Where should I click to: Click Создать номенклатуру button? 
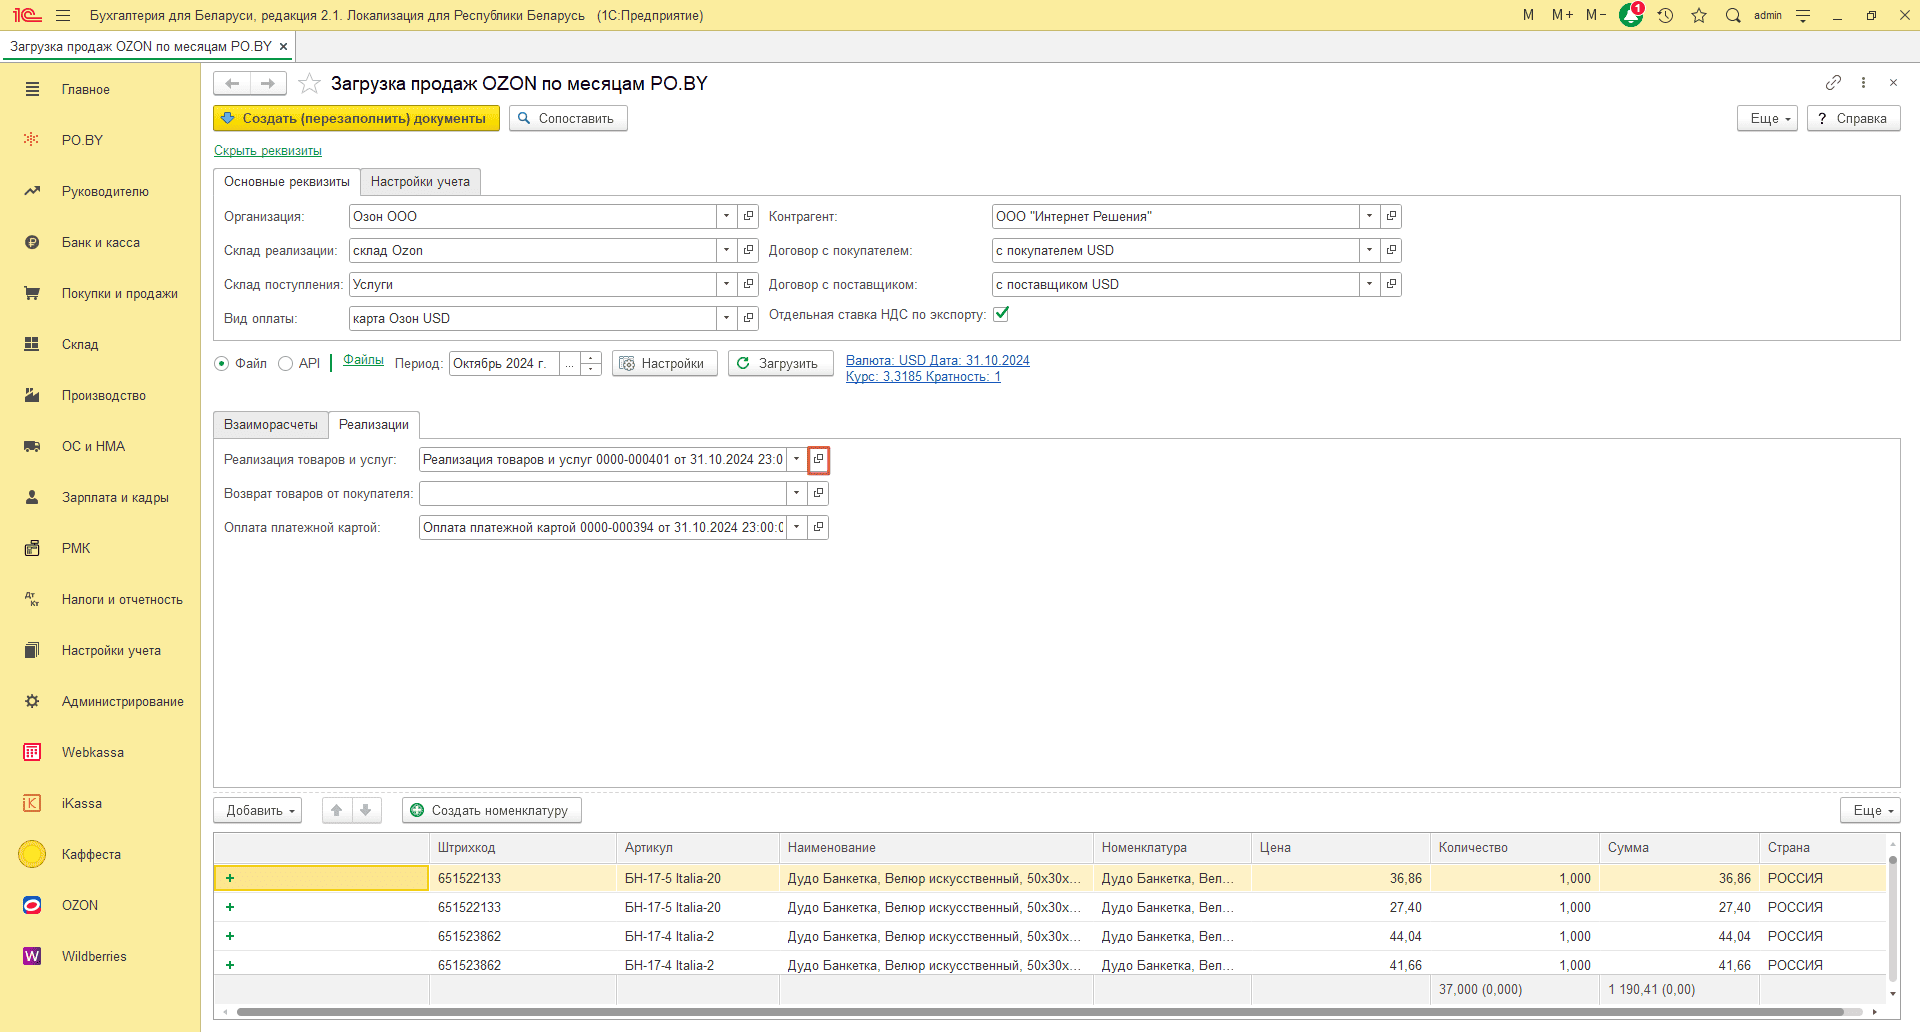[x=492, y=810]
